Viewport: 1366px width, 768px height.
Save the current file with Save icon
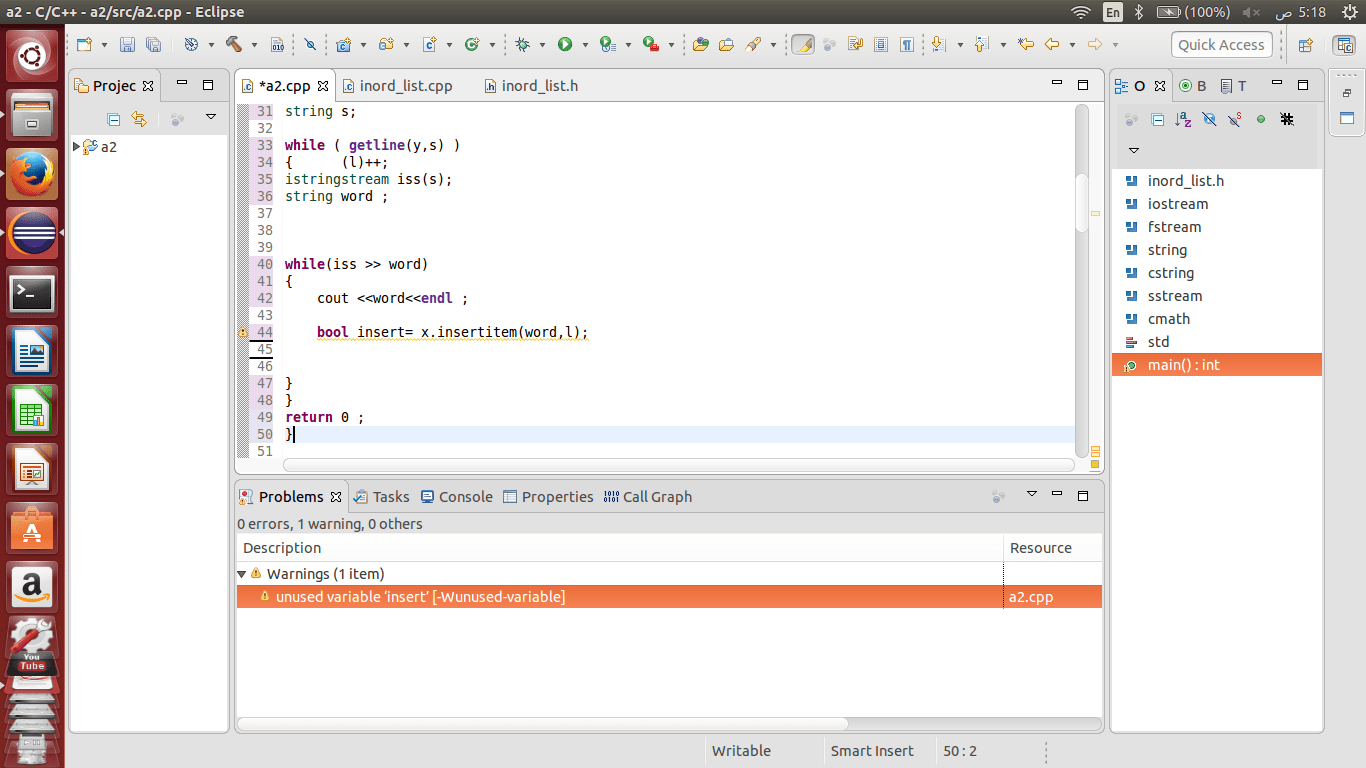click(127, 44)
